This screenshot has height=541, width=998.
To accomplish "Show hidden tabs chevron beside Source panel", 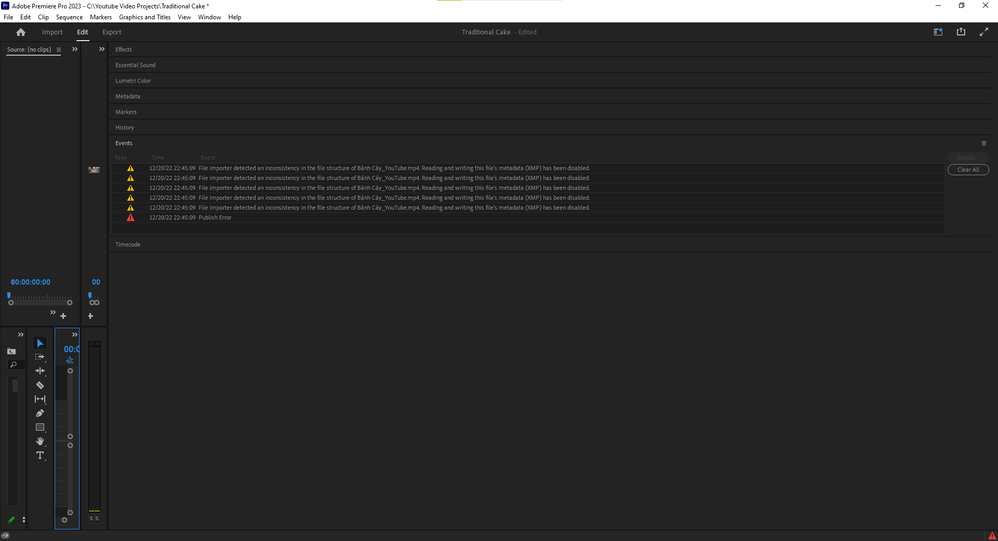I will [x=74, y=49].
